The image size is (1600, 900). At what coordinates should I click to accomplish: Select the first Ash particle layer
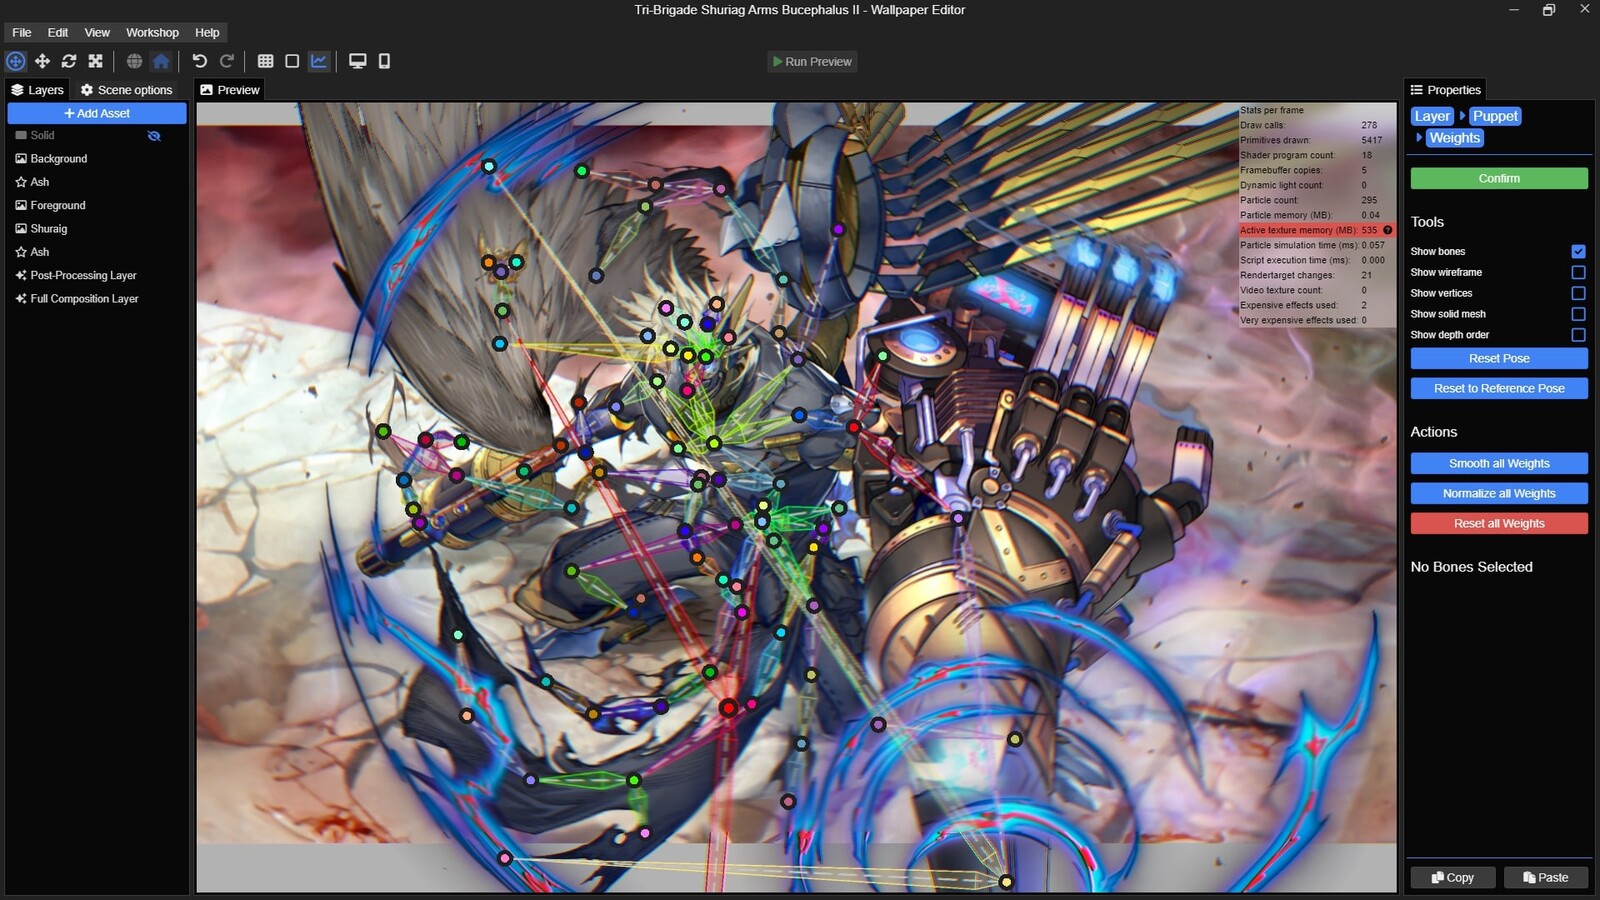click(x=97, y=182)
